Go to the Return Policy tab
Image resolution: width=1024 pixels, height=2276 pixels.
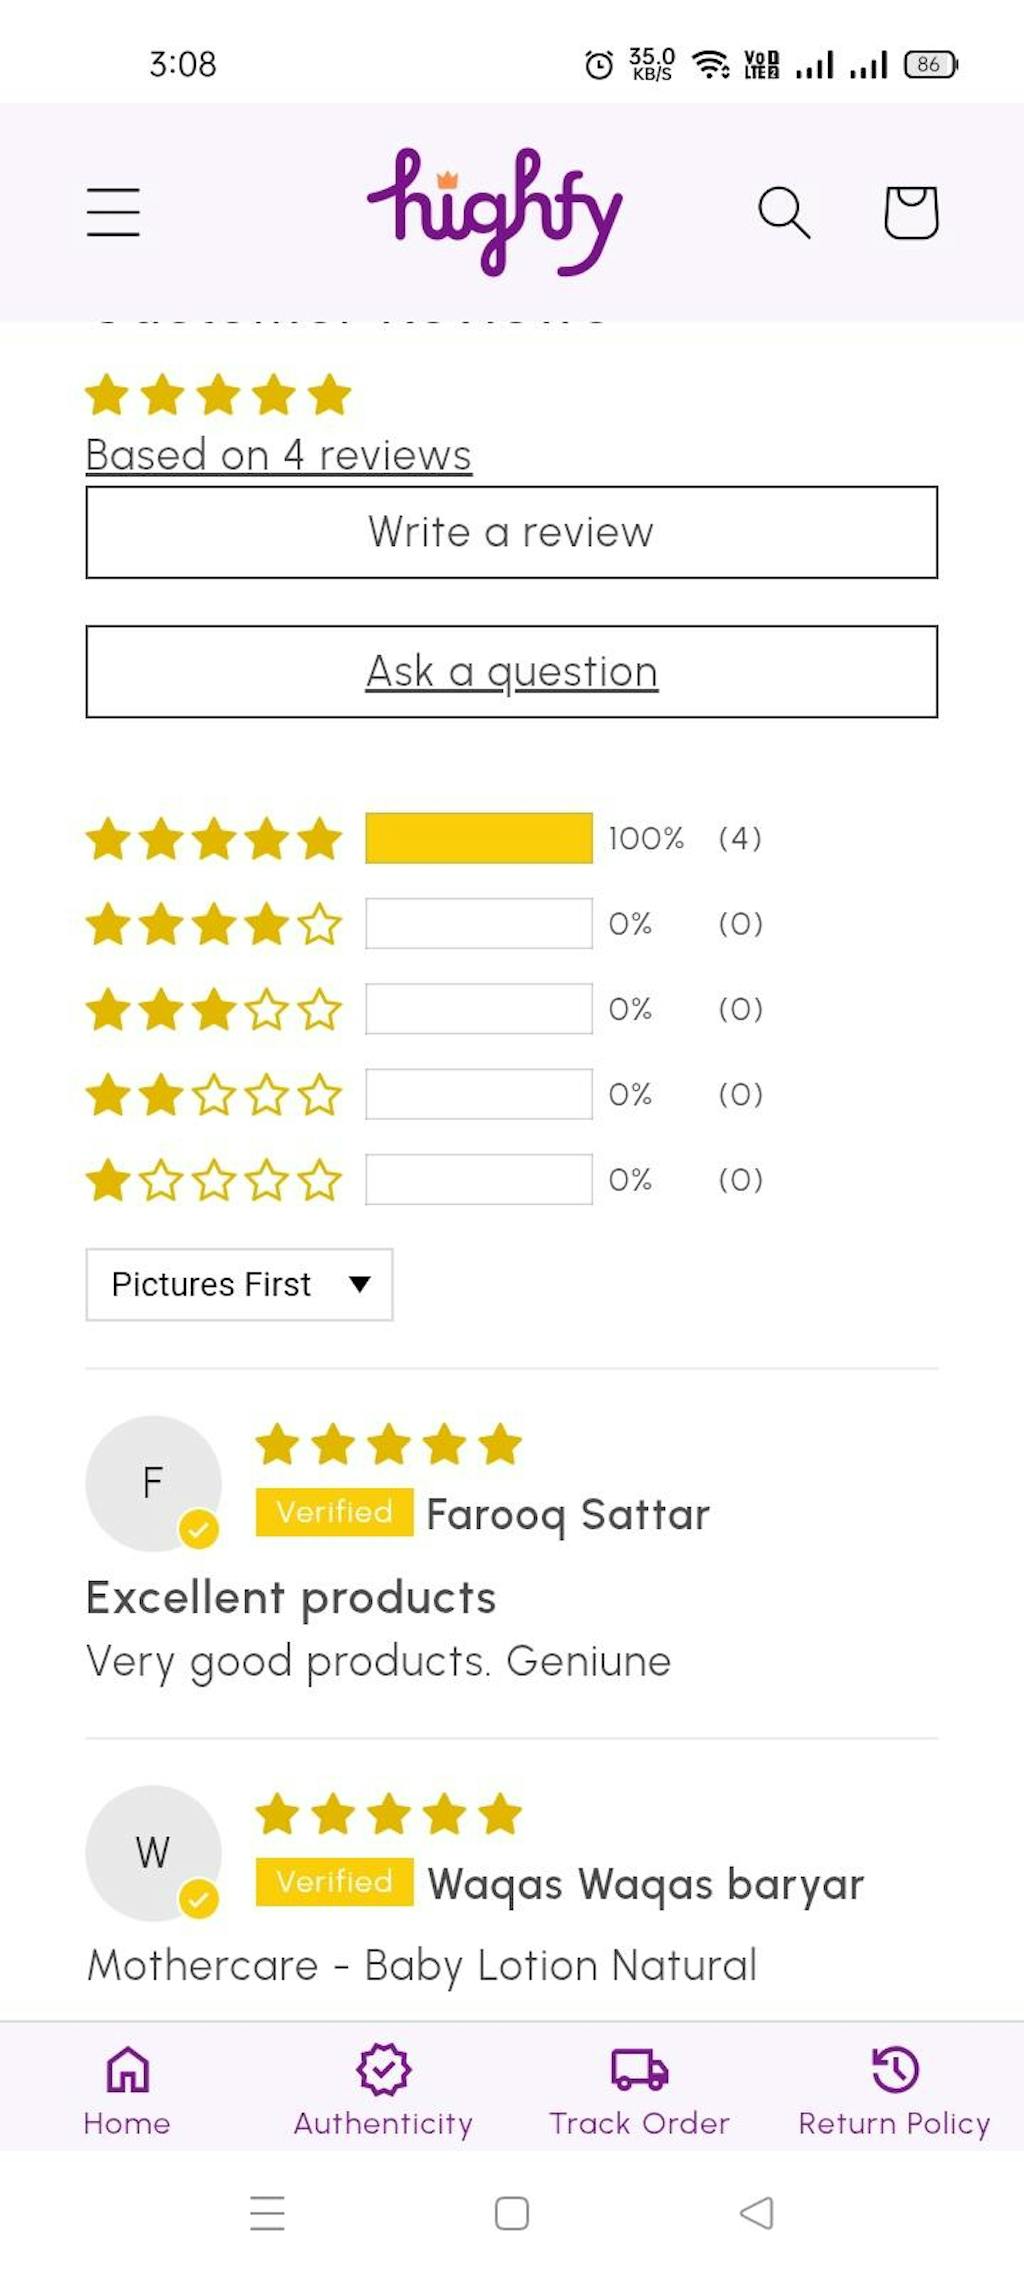(x=894, y=2090)
